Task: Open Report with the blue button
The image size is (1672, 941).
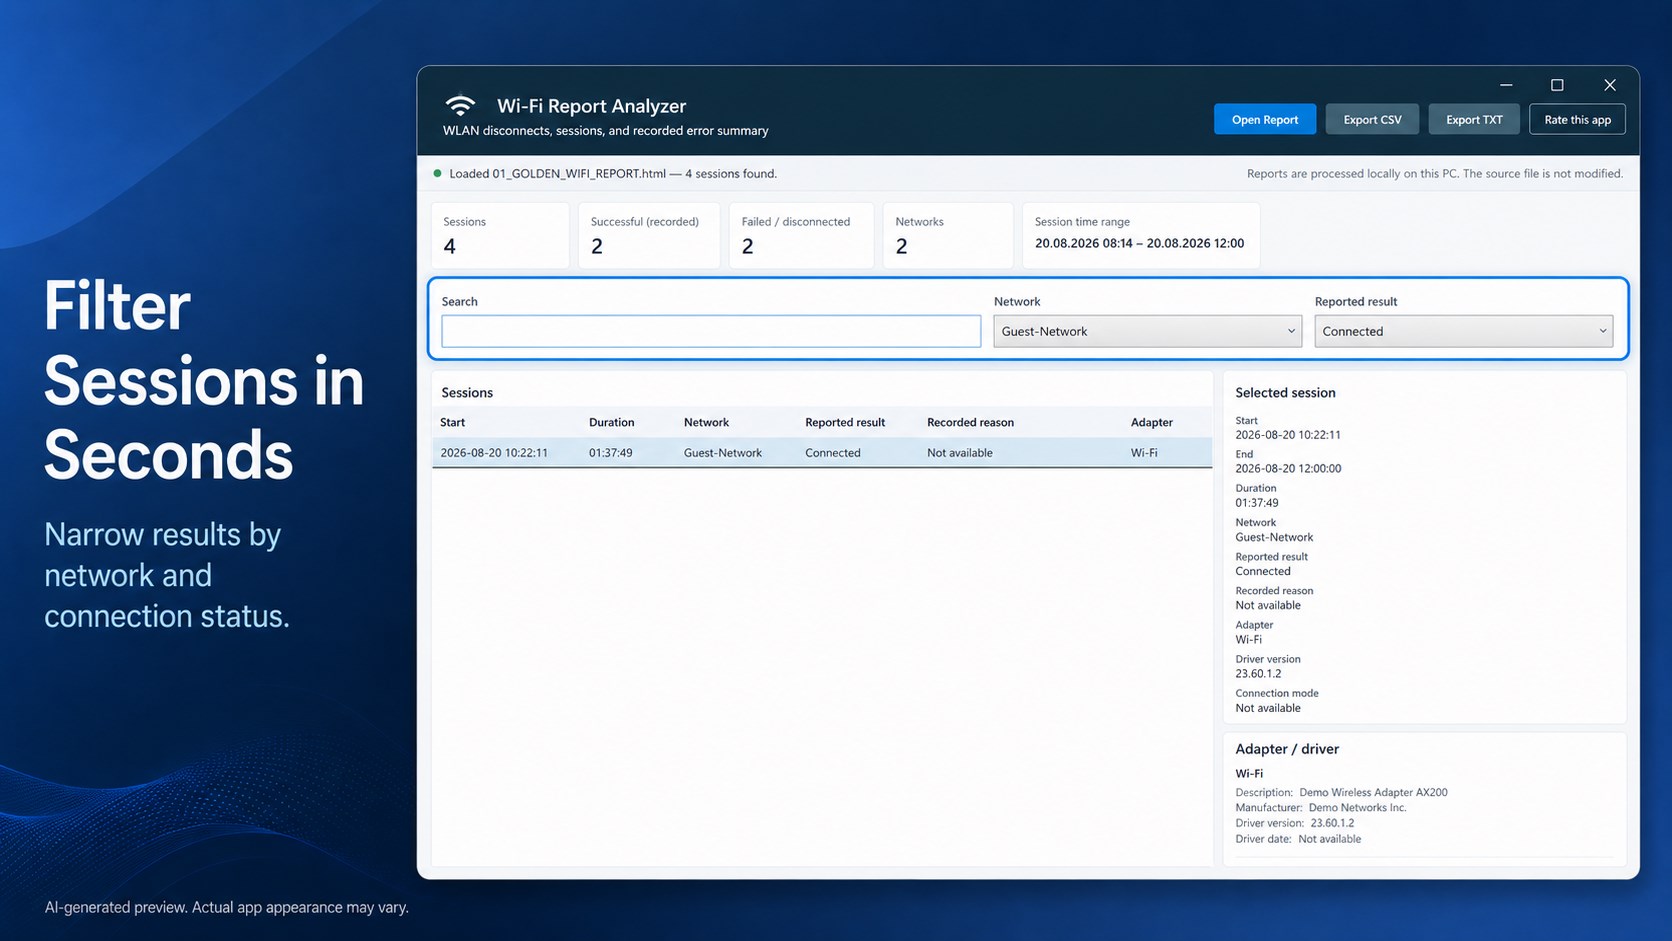Action: [1265, 119]
